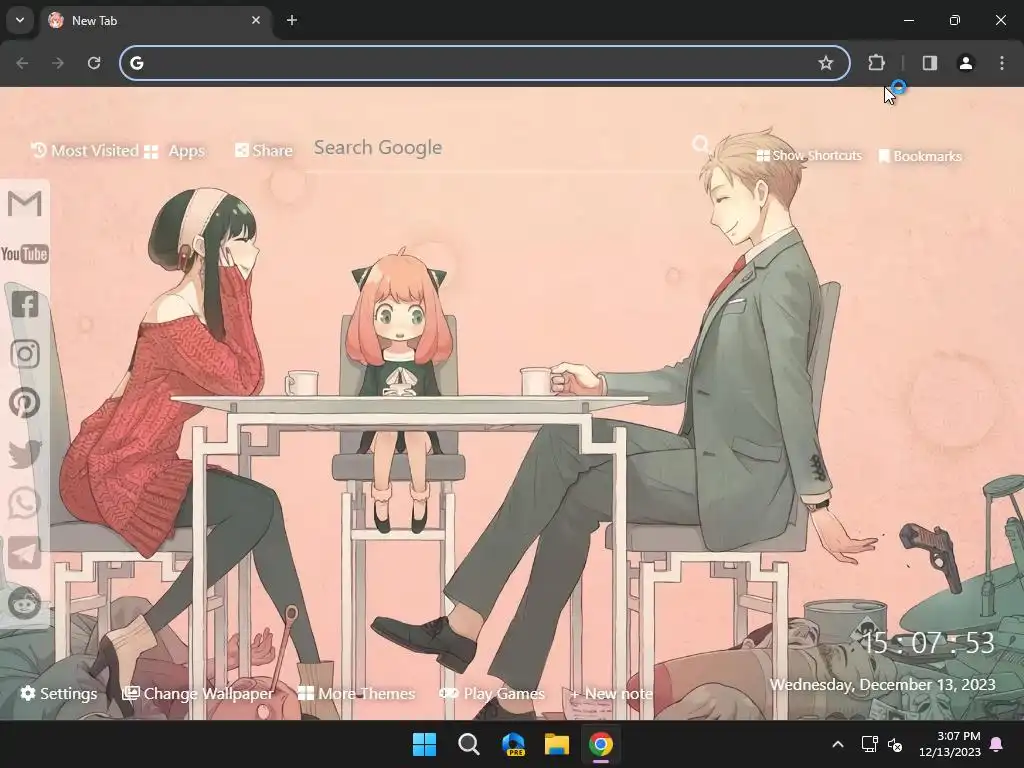1024x768 pixels.
Task: Open Windows taskbar Search
Action: click(468, 744)
